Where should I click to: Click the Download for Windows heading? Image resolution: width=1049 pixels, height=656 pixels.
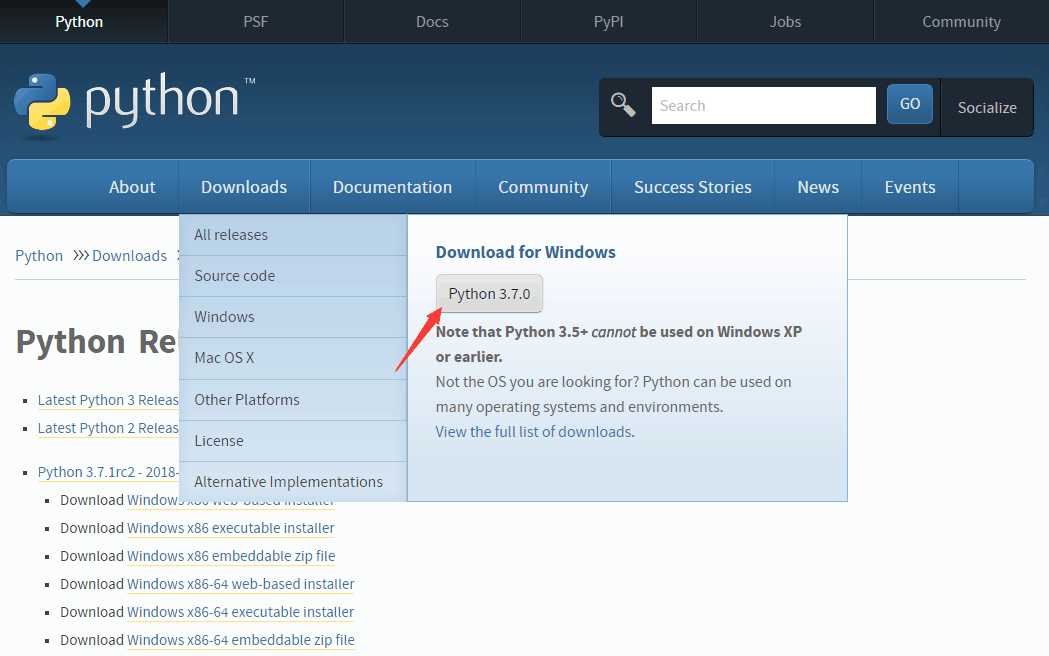pos(525,252)
